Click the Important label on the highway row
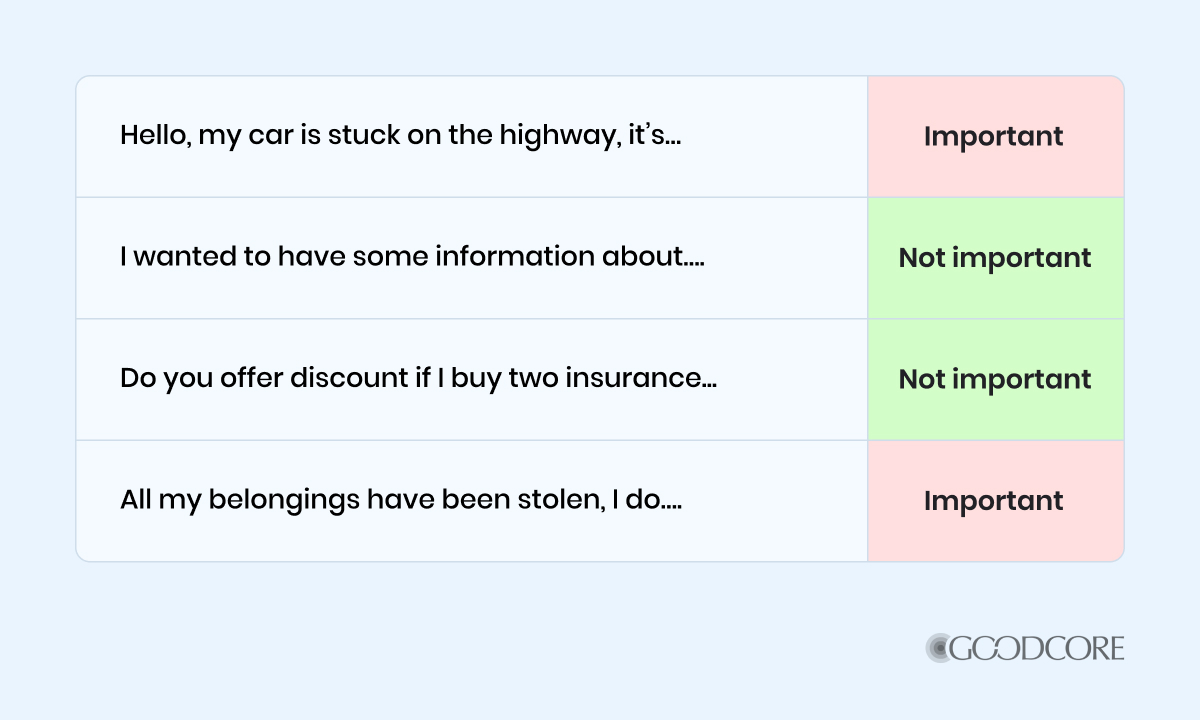The image size is (1200, 720). [x=994, y=137]
